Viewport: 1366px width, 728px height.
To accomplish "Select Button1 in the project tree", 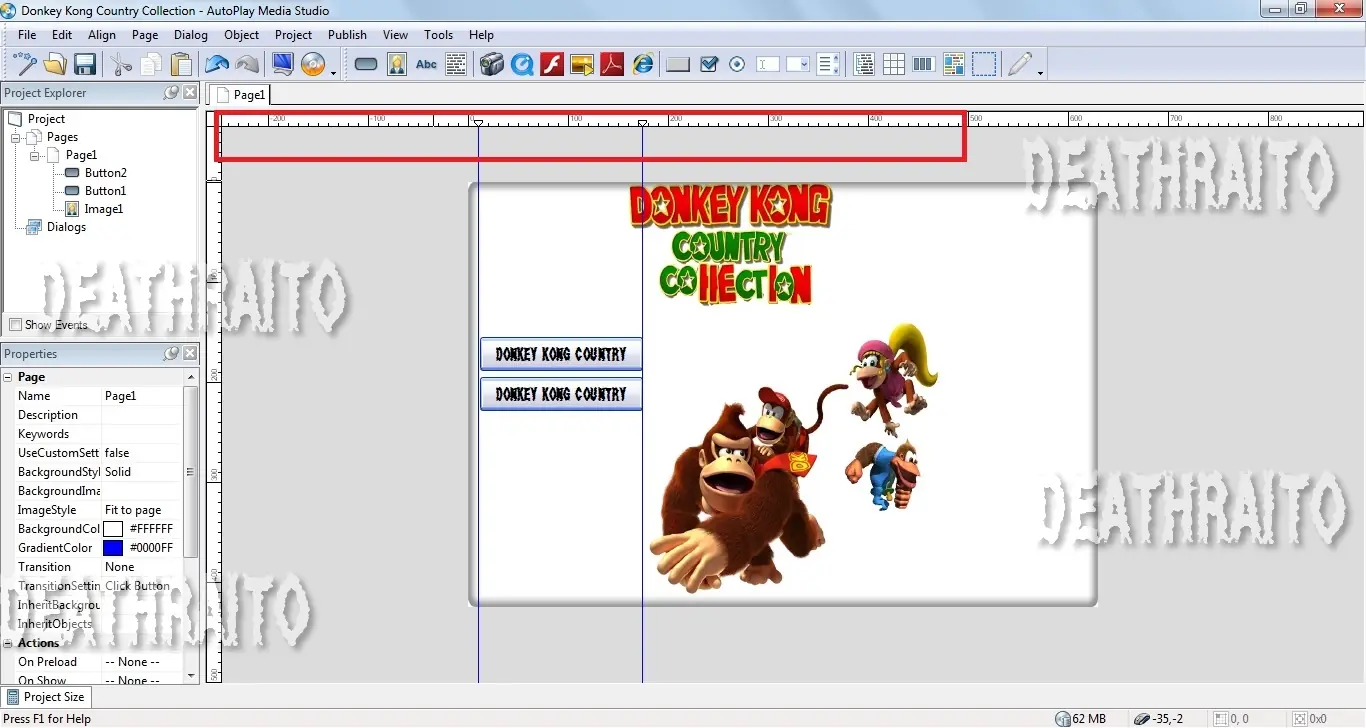I will (106, 191).
